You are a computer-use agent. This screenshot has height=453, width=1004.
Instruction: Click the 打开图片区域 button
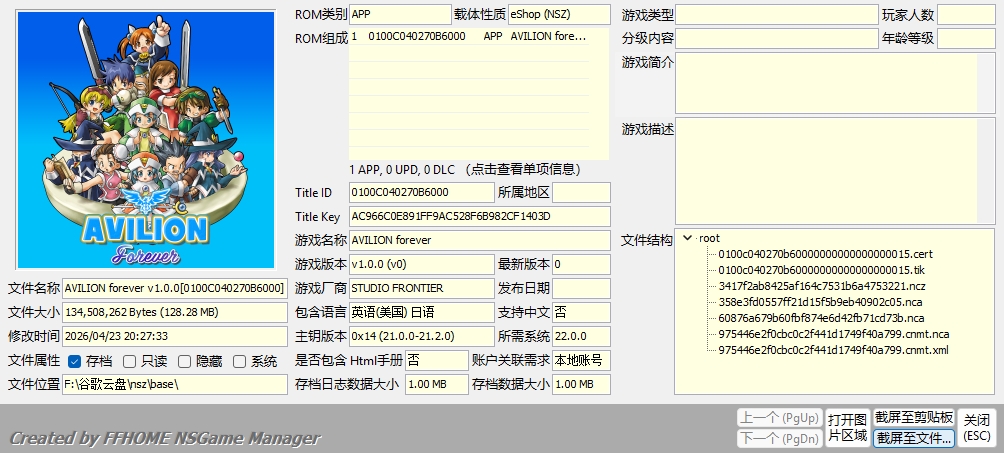point(847,427)
